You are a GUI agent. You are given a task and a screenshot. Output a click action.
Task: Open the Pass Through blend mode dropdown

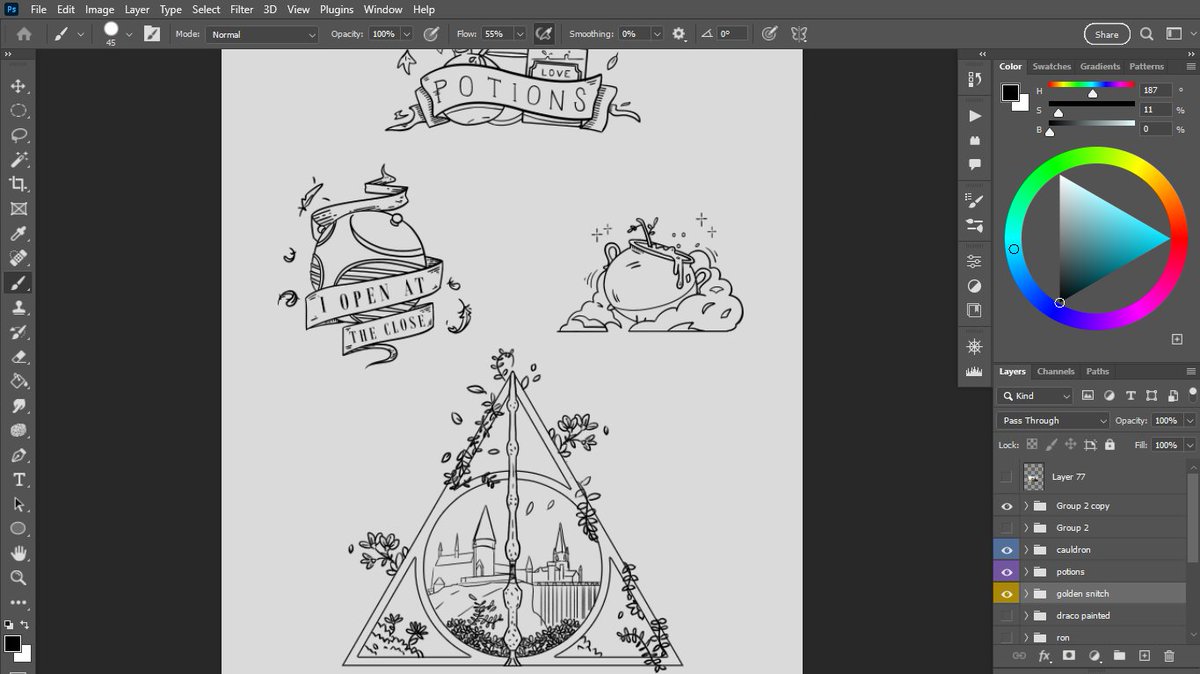point(1054,421)
